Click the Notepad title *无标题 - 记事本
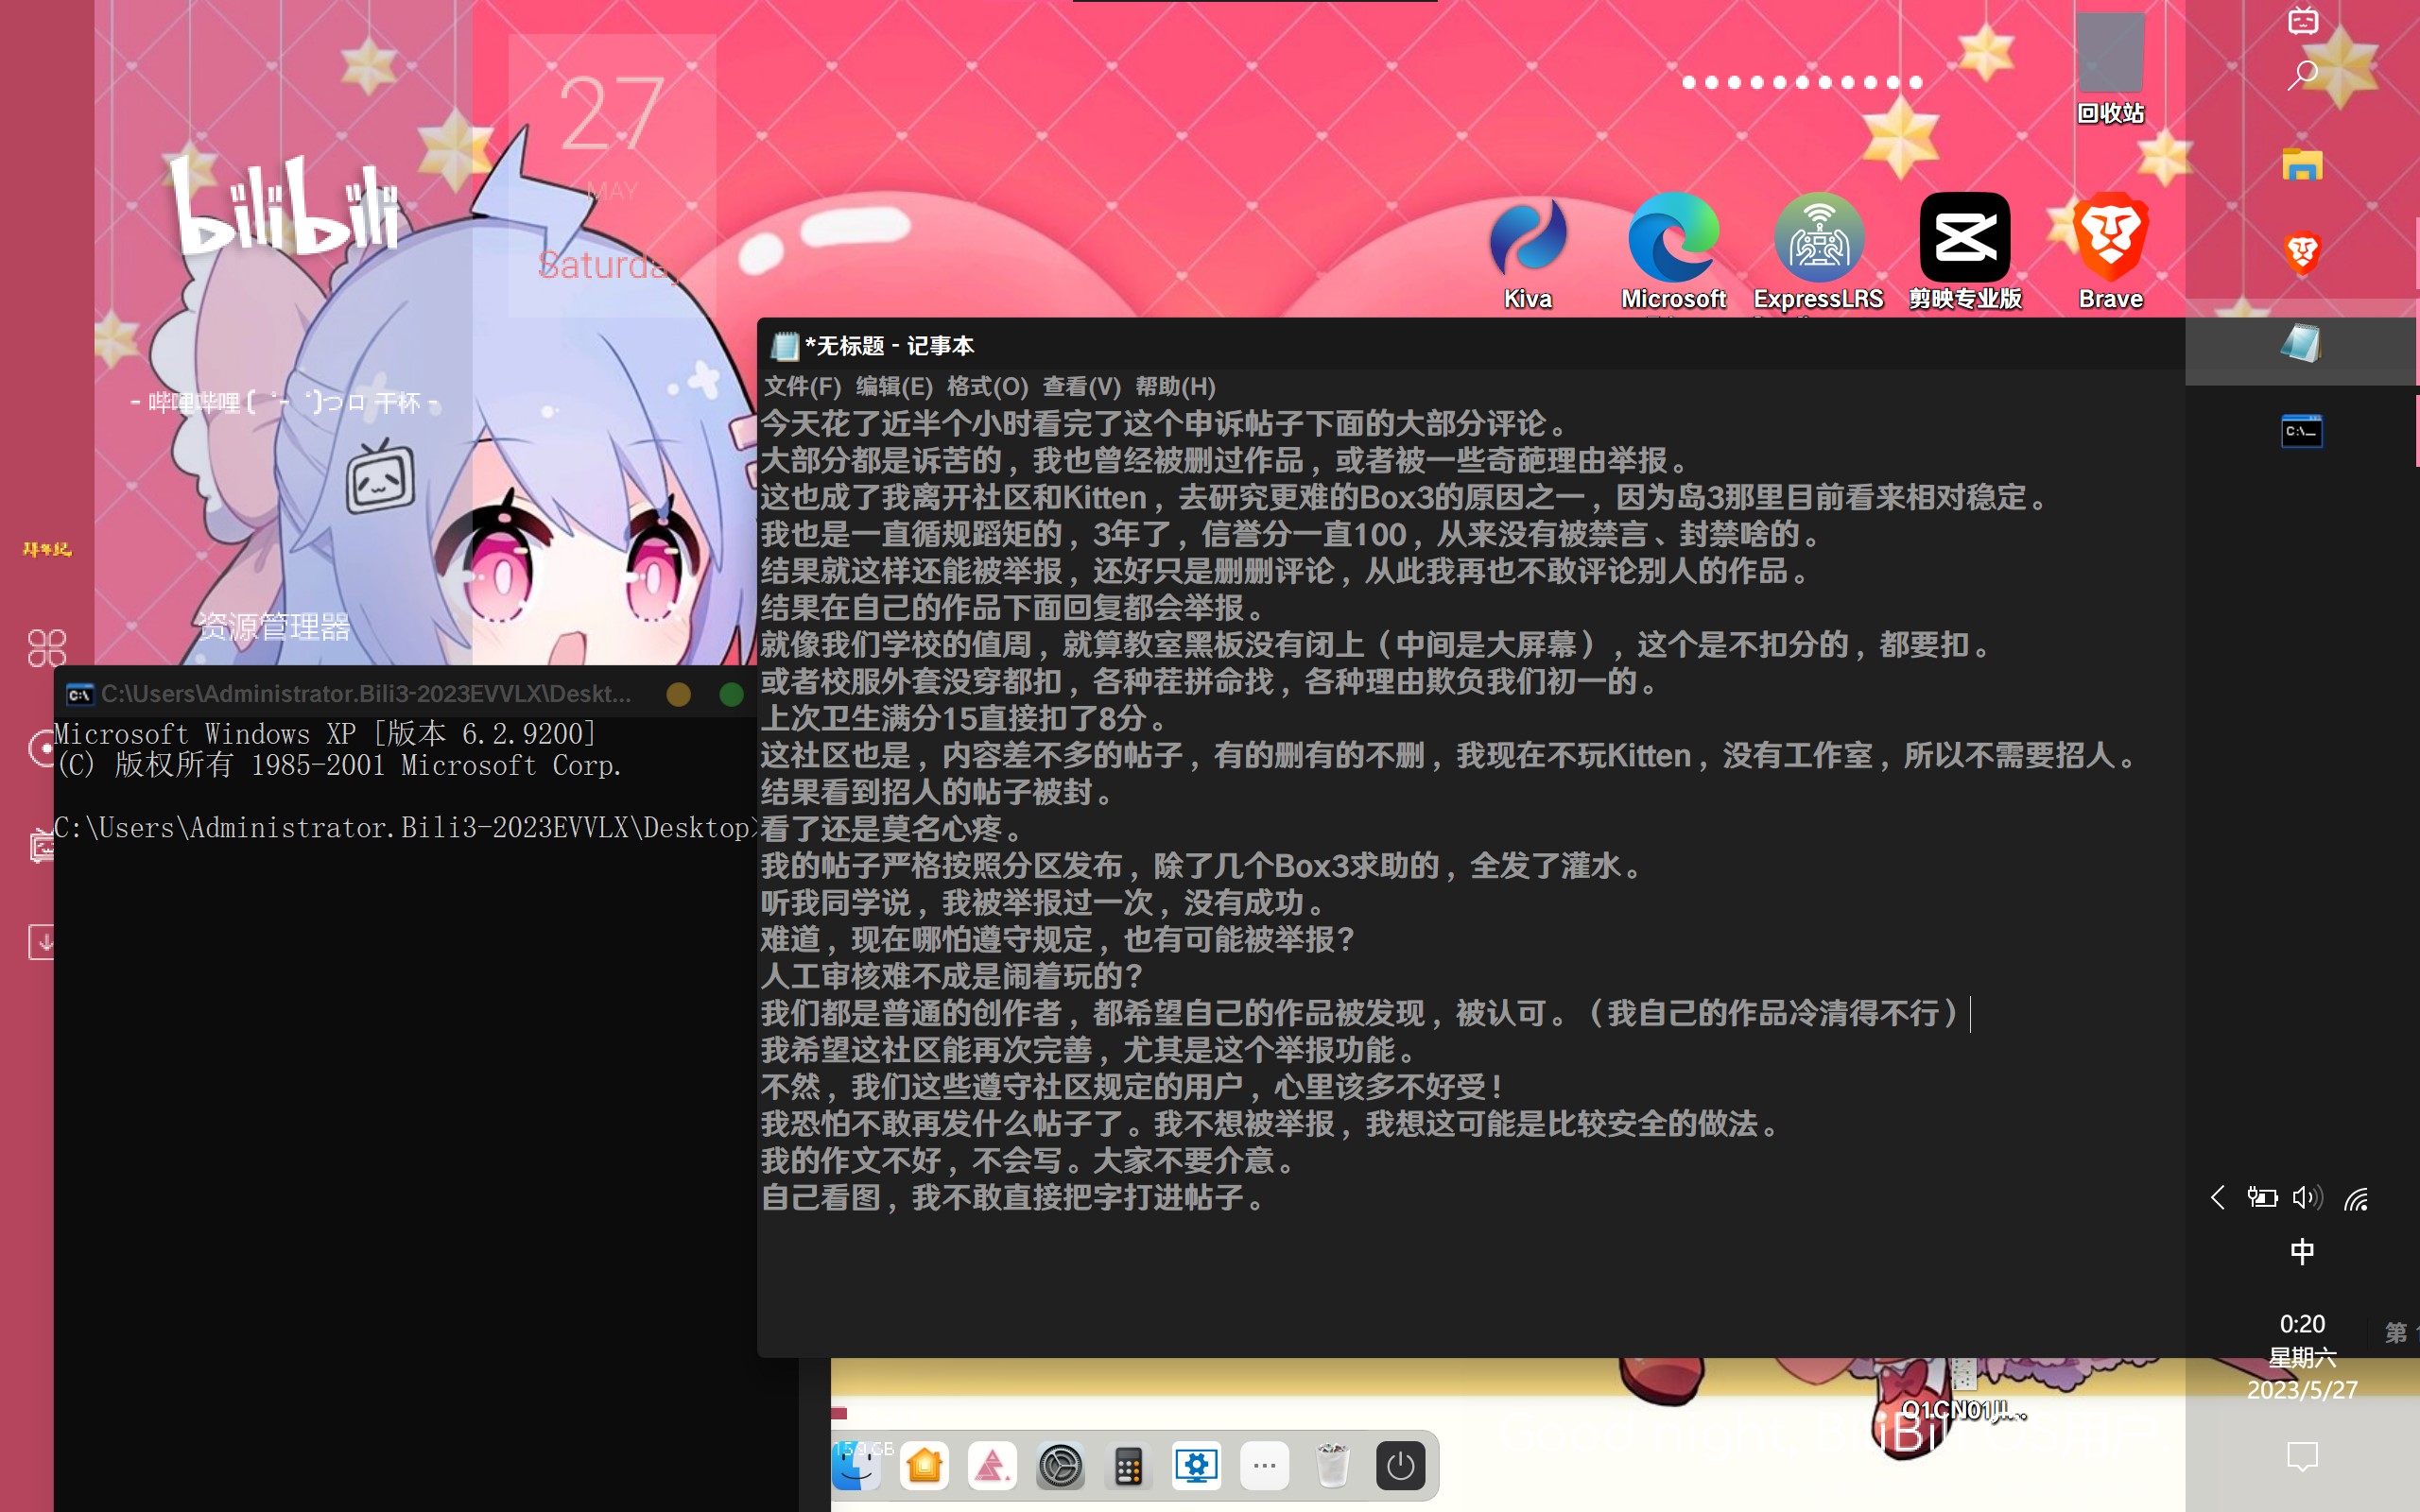Viewport: 2420px width, 1512px height. (x=889, y=346)
